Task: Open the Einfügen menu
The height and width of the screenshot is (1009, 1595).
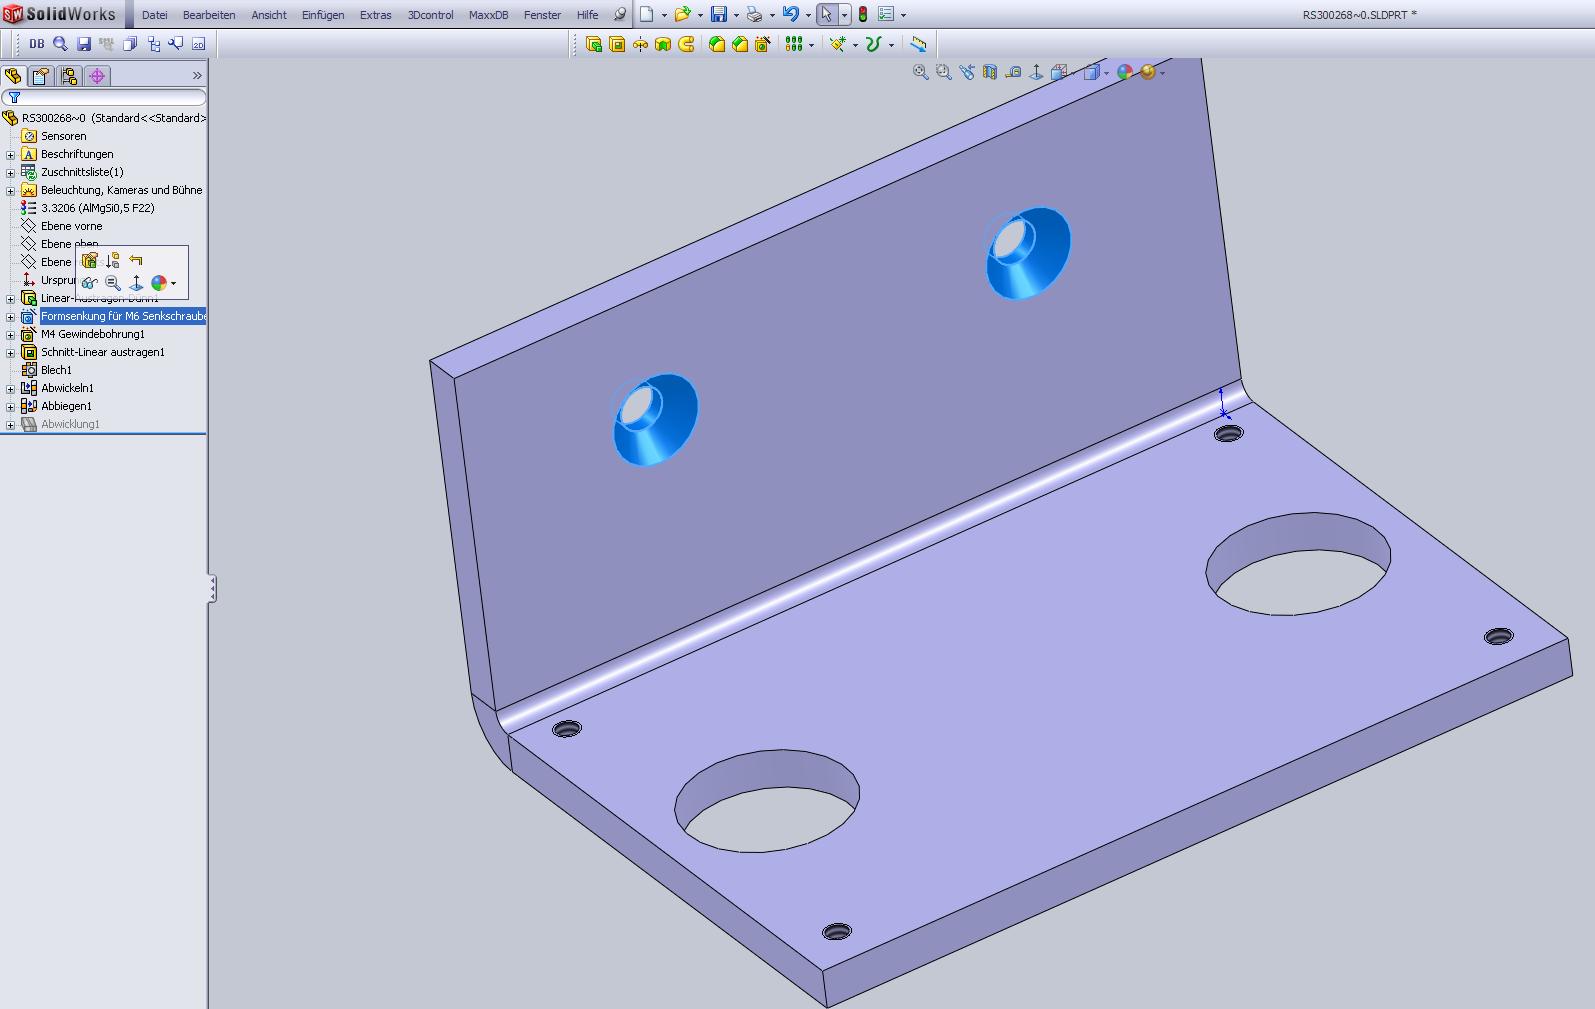Action: 323,15
